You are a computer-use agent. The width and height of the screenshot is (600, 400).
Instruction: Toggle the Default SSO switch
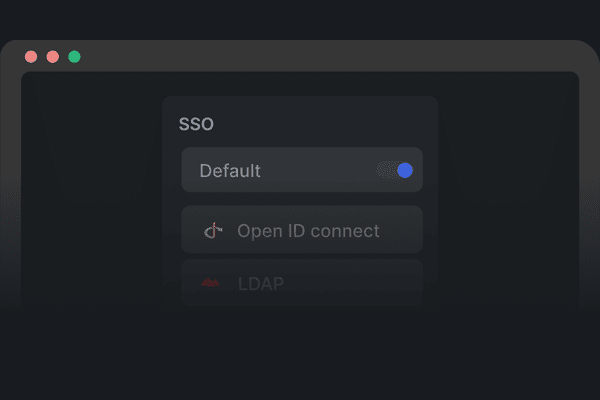tap(395, 170)
